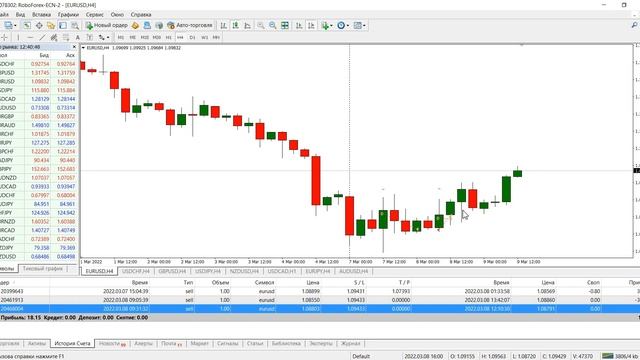Switch timeframe to M15
The height and width of the screenshot is (360, 640).
144,37
